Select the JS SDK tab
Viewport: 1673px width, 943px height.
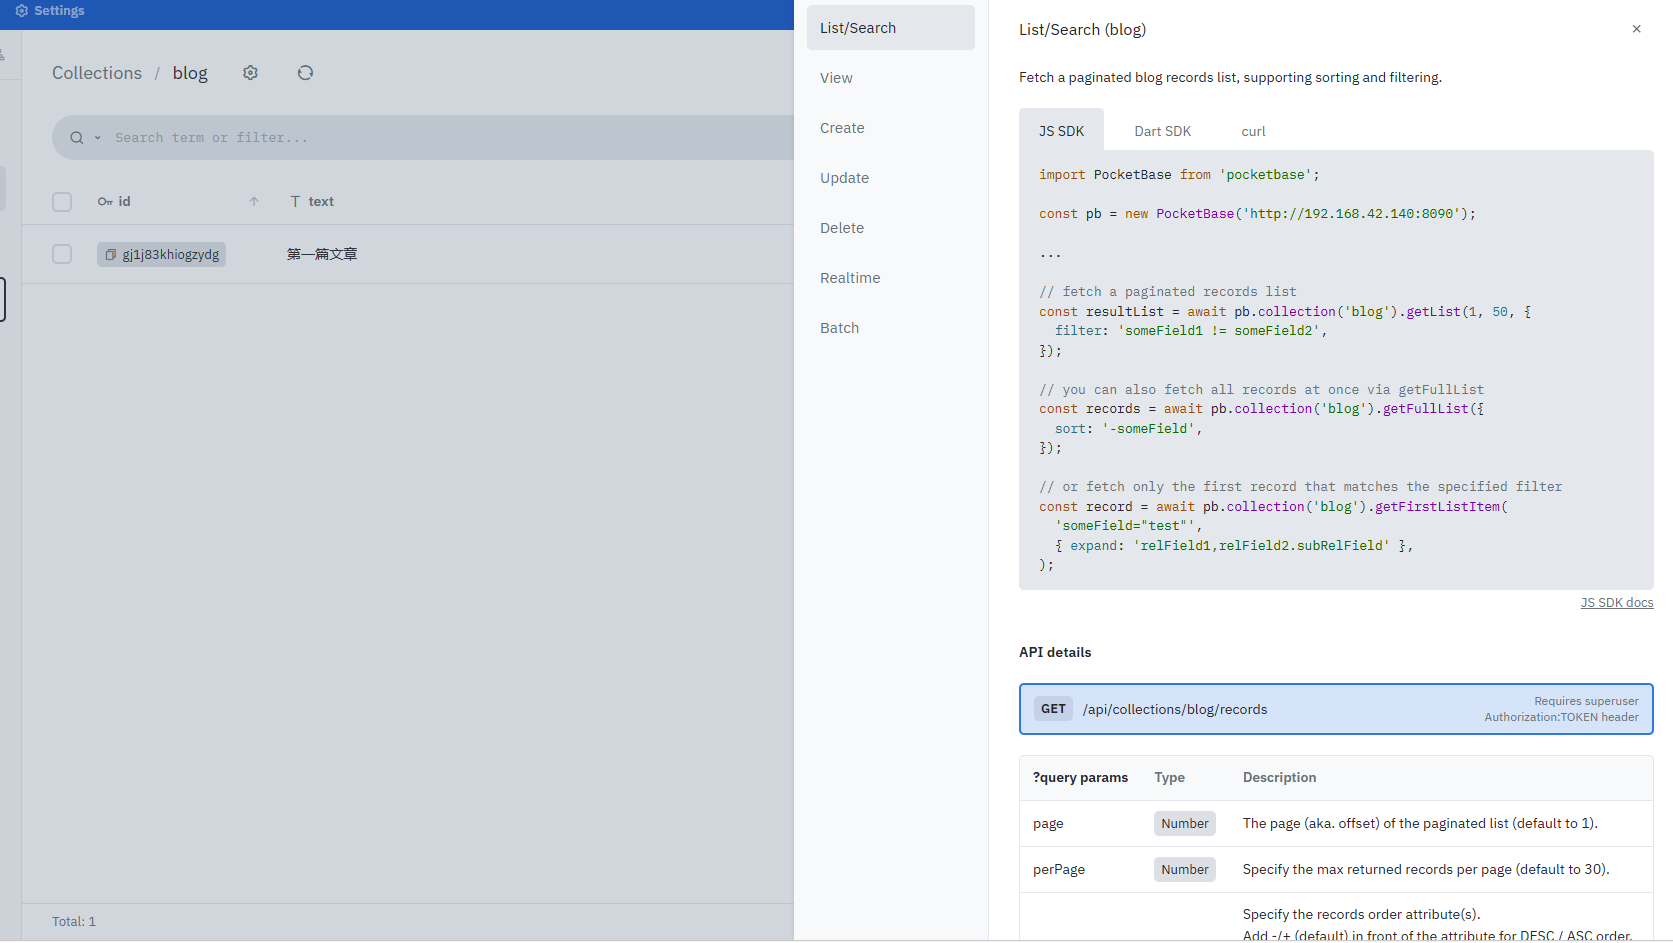[x=1061, y=131]
